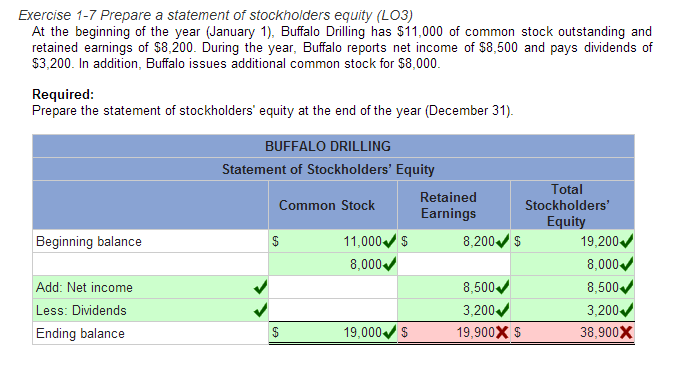This screenshot has height=376, width=693.
Task: Click the red X beside 19,900
Action: pos(502,332)
